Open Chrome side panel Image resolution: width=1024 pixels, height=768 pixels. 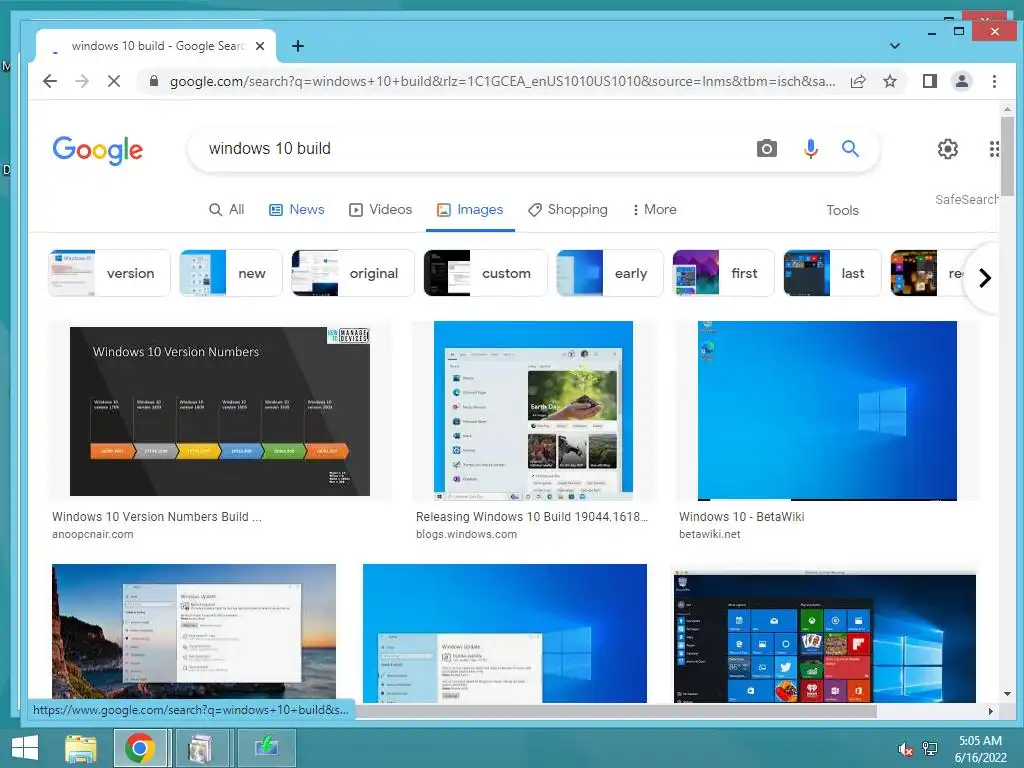[x=929, y=81]
